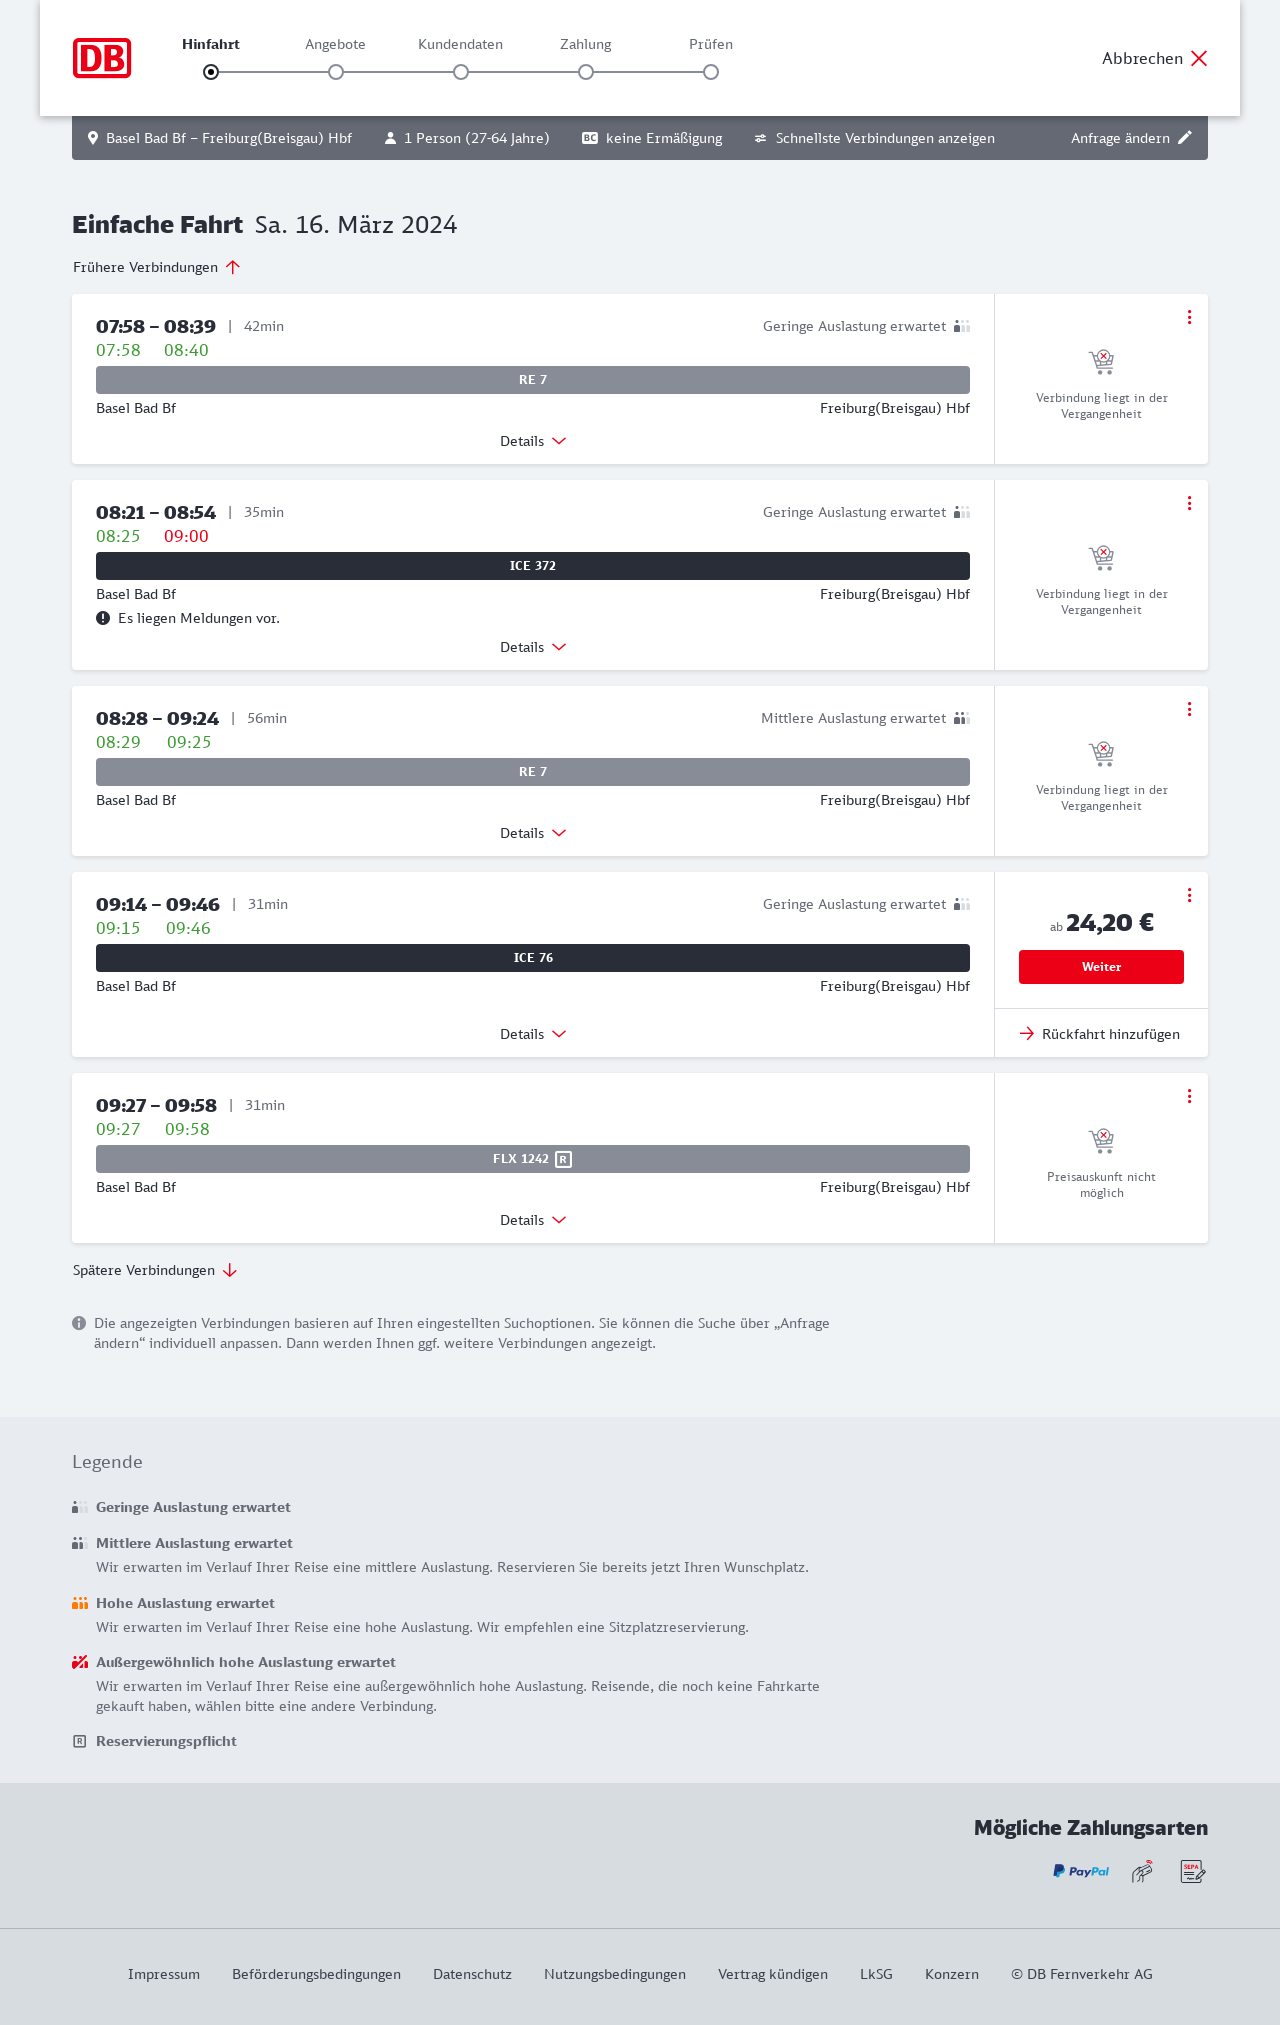The image size is (1280, 2025).
Task: Load later connections (Spätere Verbindungen)
Action: (155, 1270)
